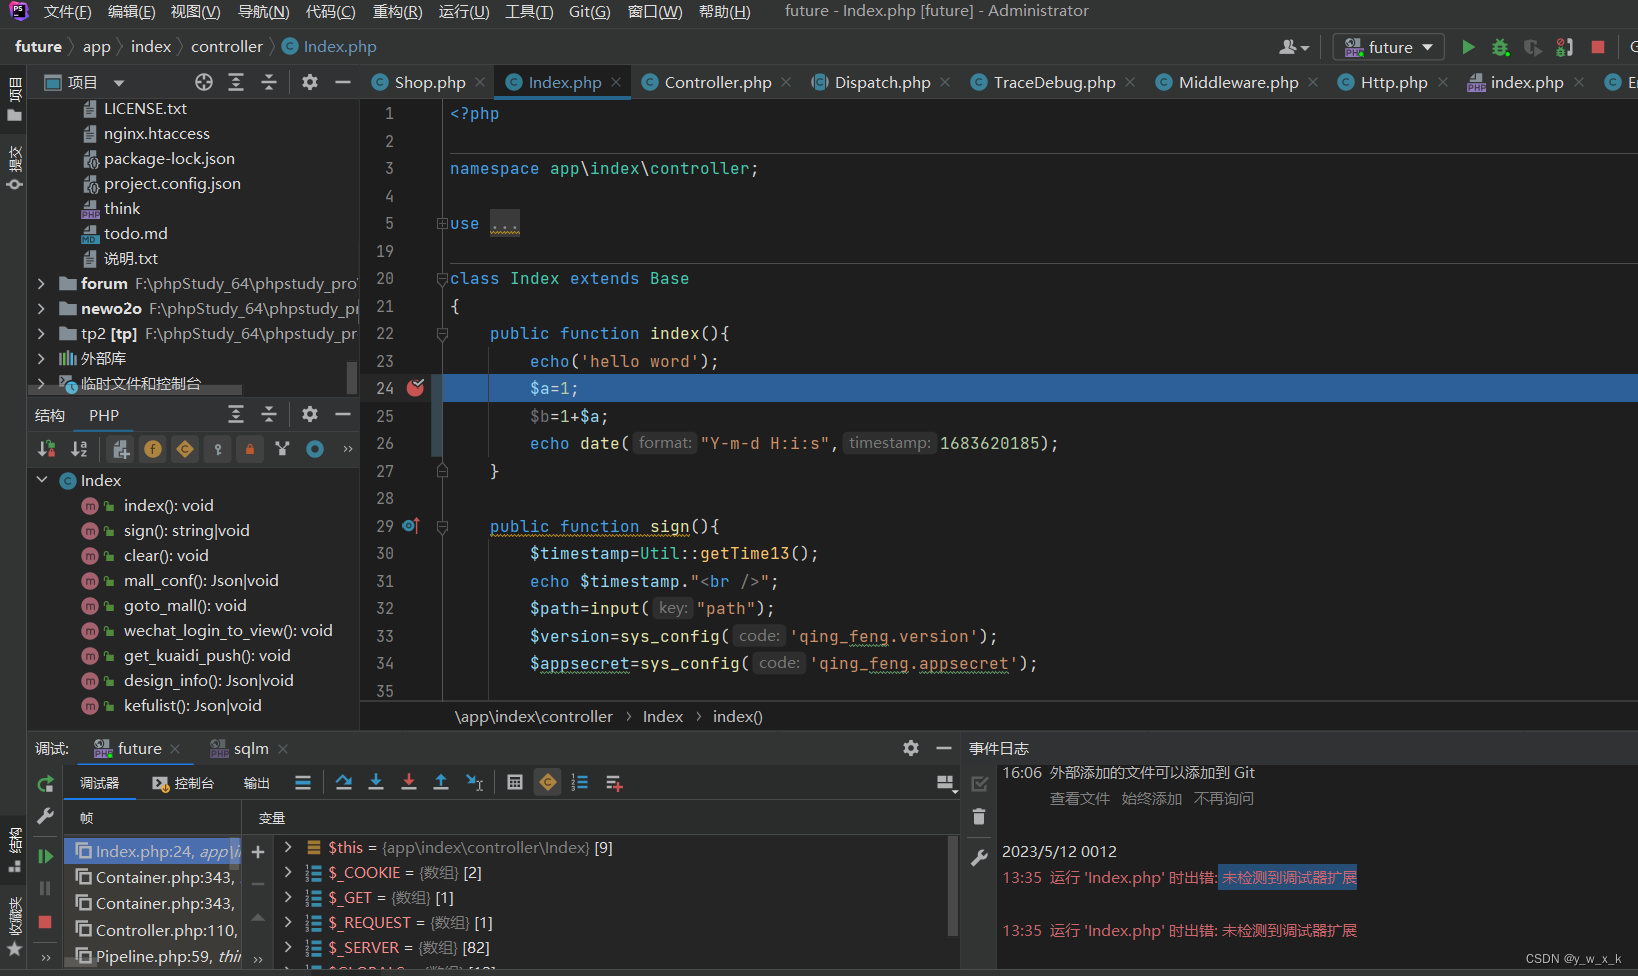Expand the forum project folder
Image resolution: width=1638 pixels, height=976 pixels.
[40, 283]
